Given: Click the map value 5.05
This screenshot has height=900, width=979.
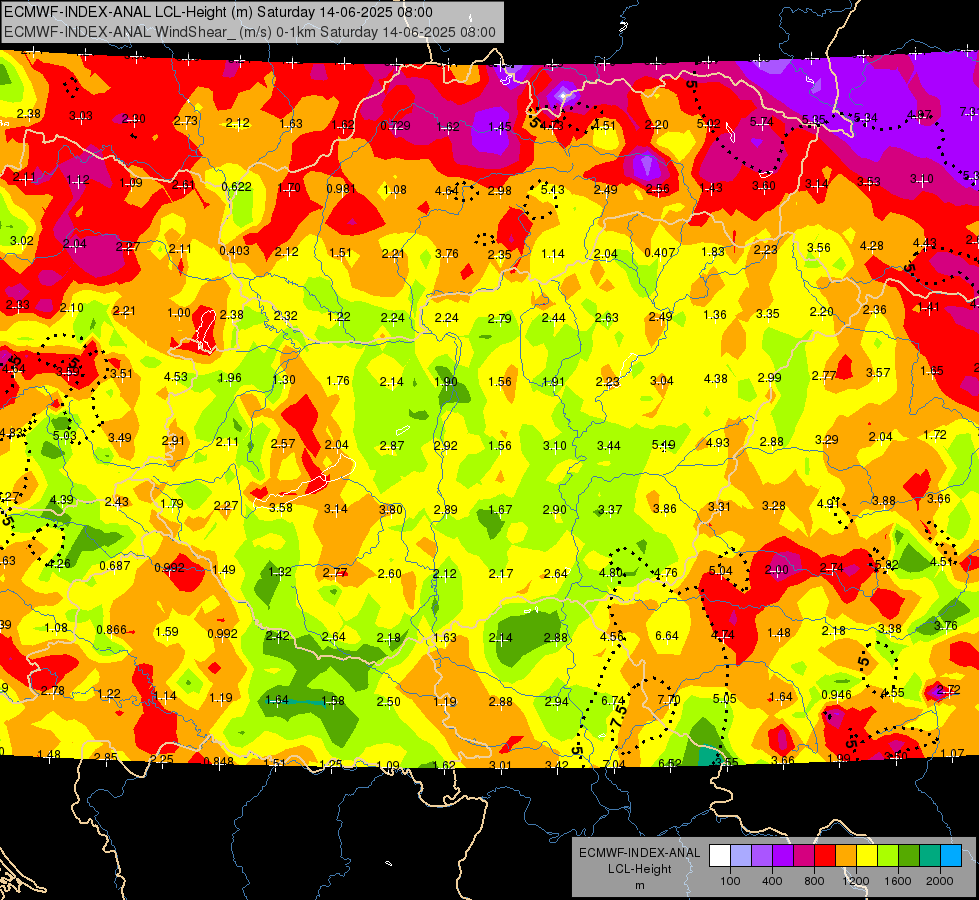Looking at the screenshot, I should click(x=724, y=698).
